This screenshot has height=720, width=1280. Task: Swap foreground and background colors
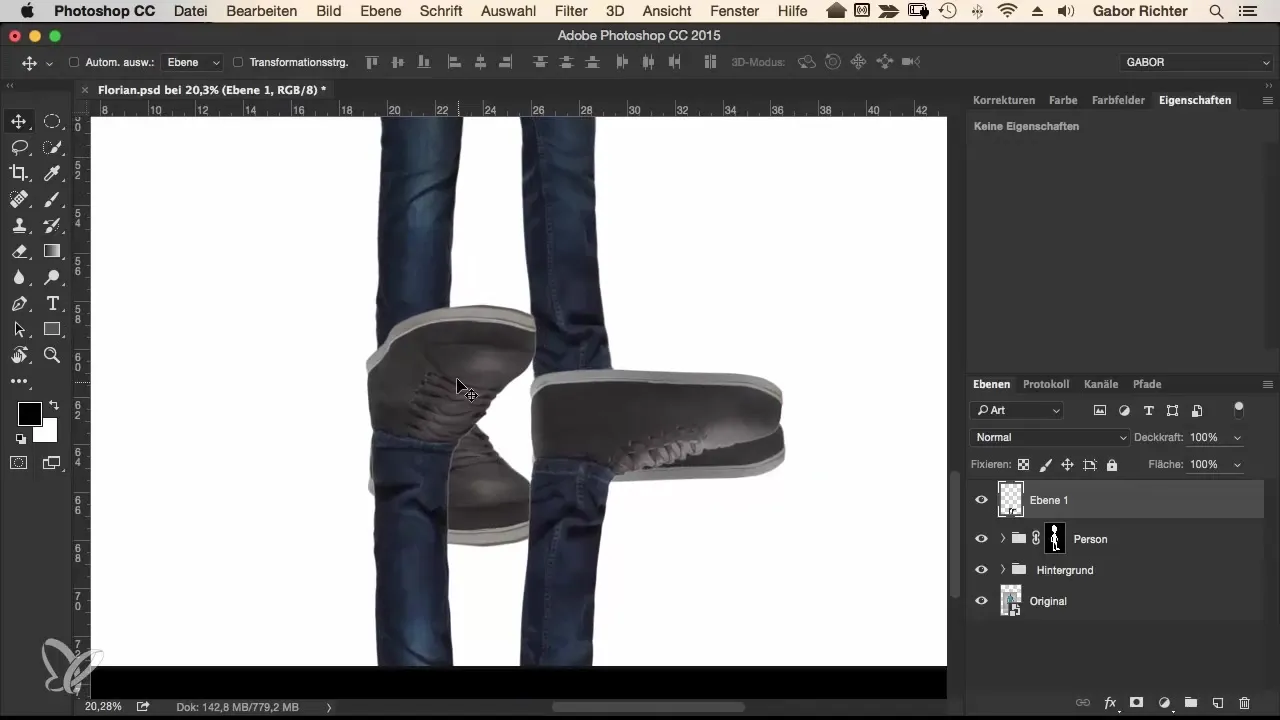[x=53, y=405]
